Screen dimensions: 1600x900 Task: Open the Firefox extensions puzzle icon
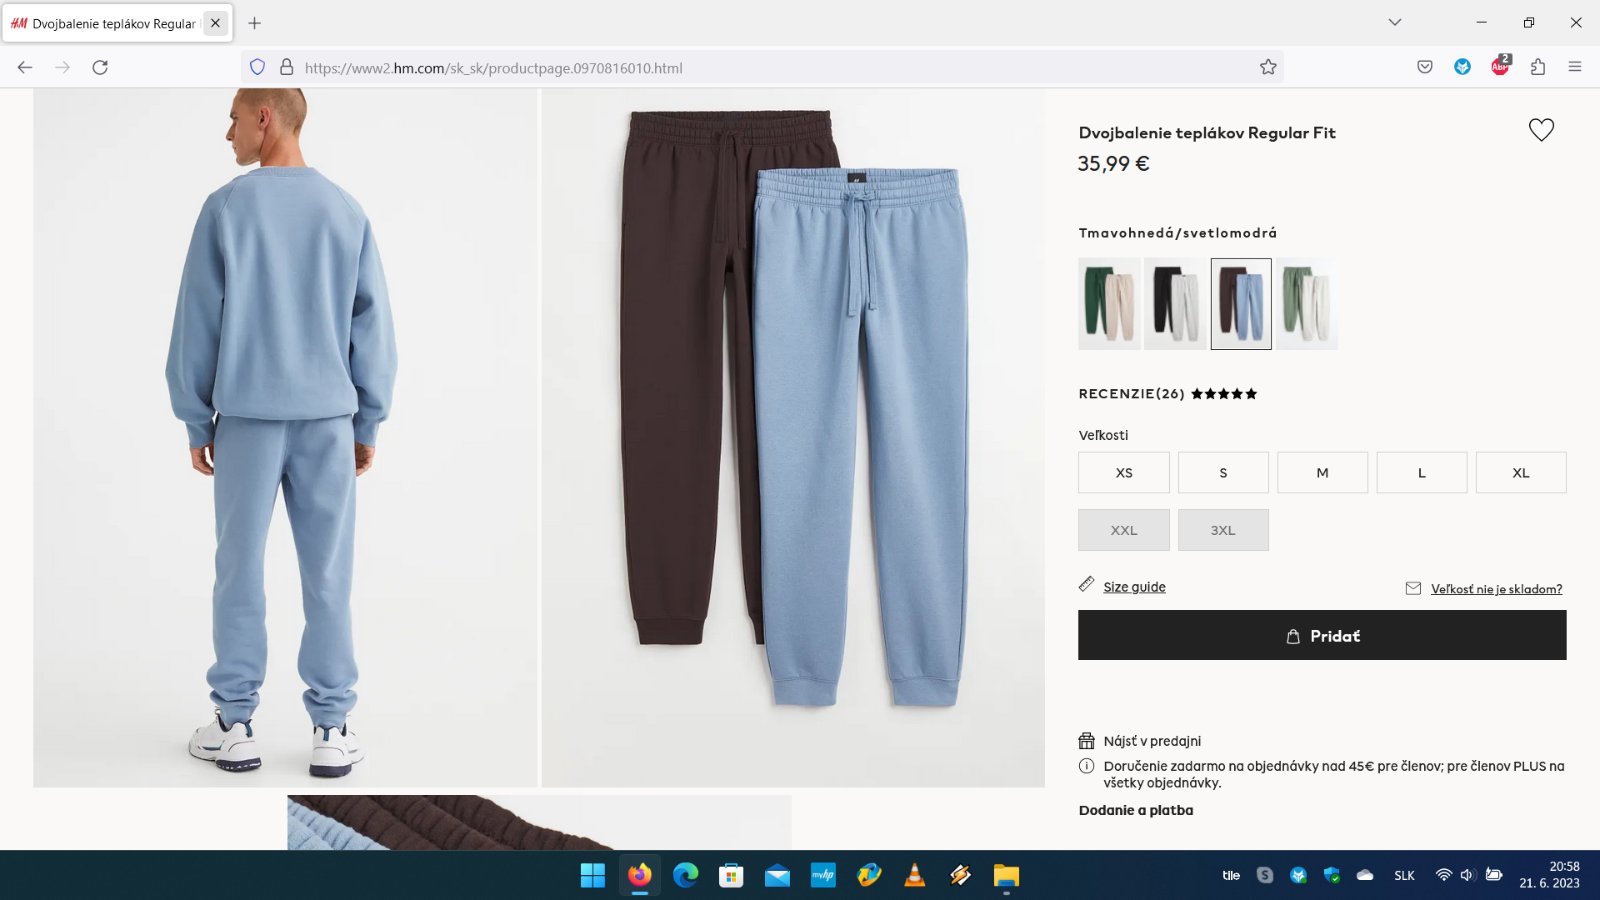[1538, 67]
